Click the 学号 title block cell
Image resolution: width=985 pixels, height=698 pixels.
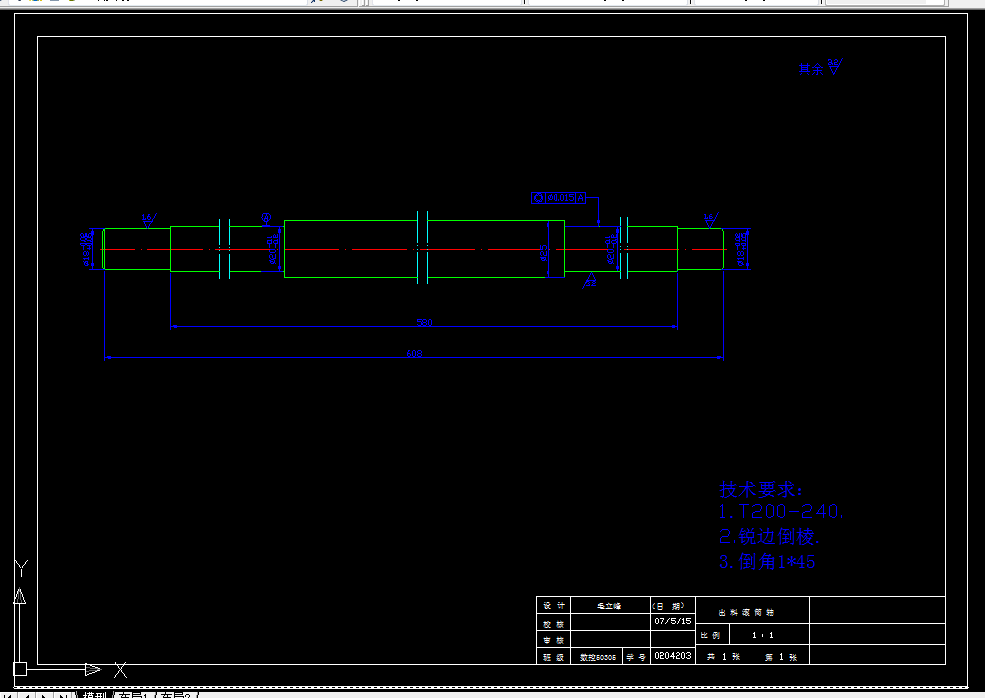pyautogui.click(x=636, y=657)
